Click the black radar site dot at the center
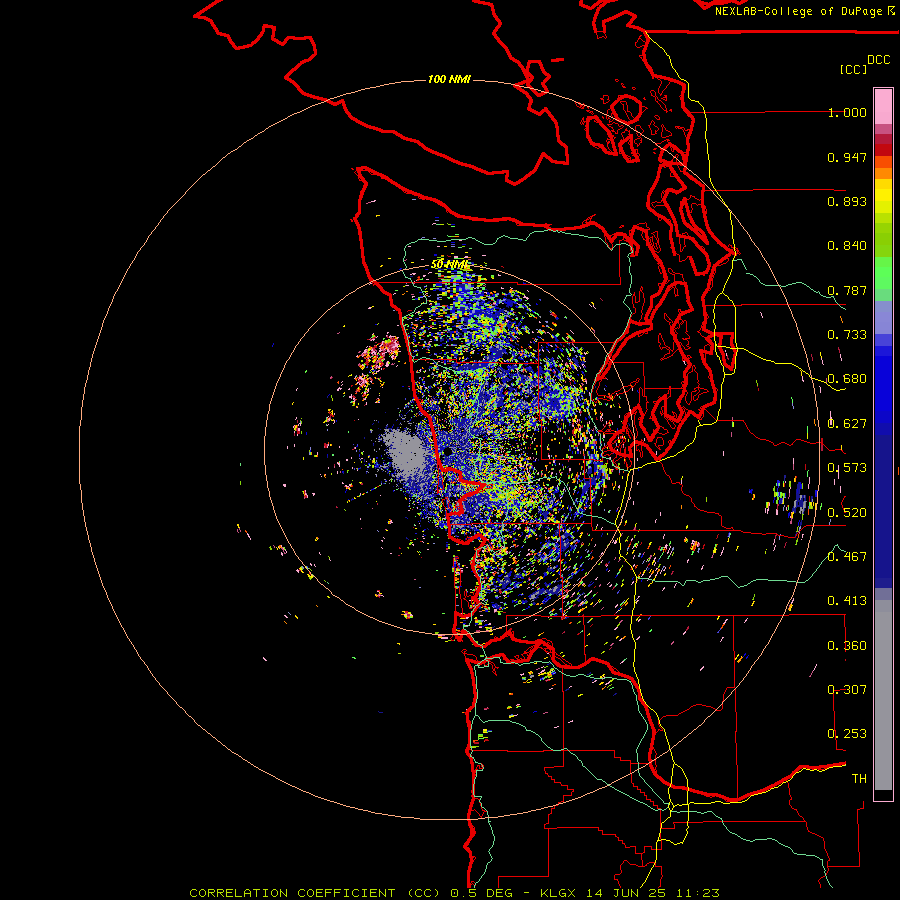 [x=447, y=452]
